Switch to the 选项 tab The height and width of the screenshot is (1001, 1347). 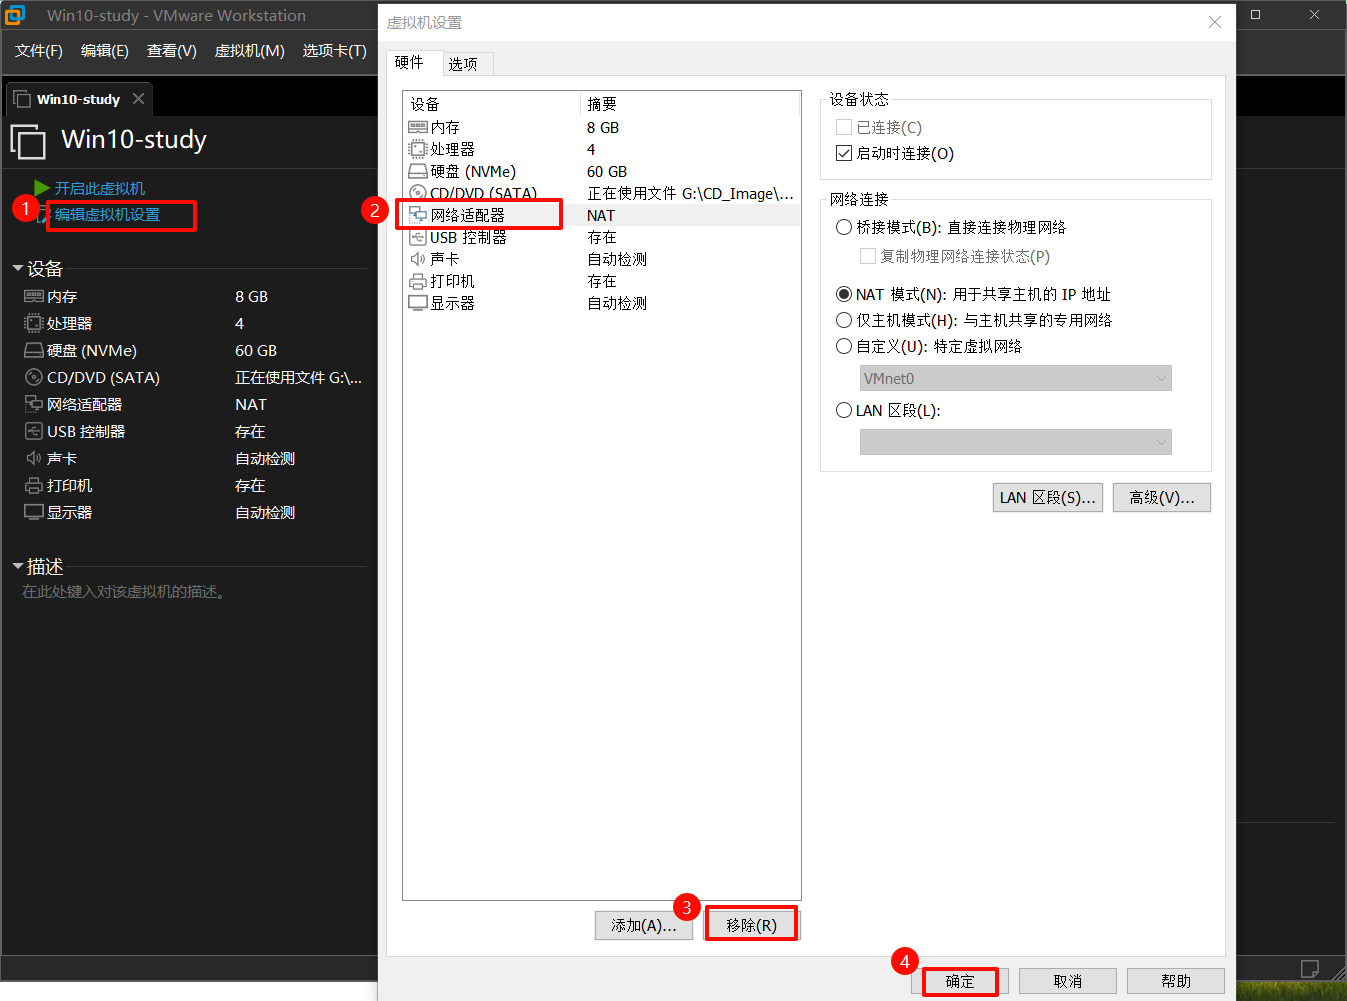tap(463, 64)
